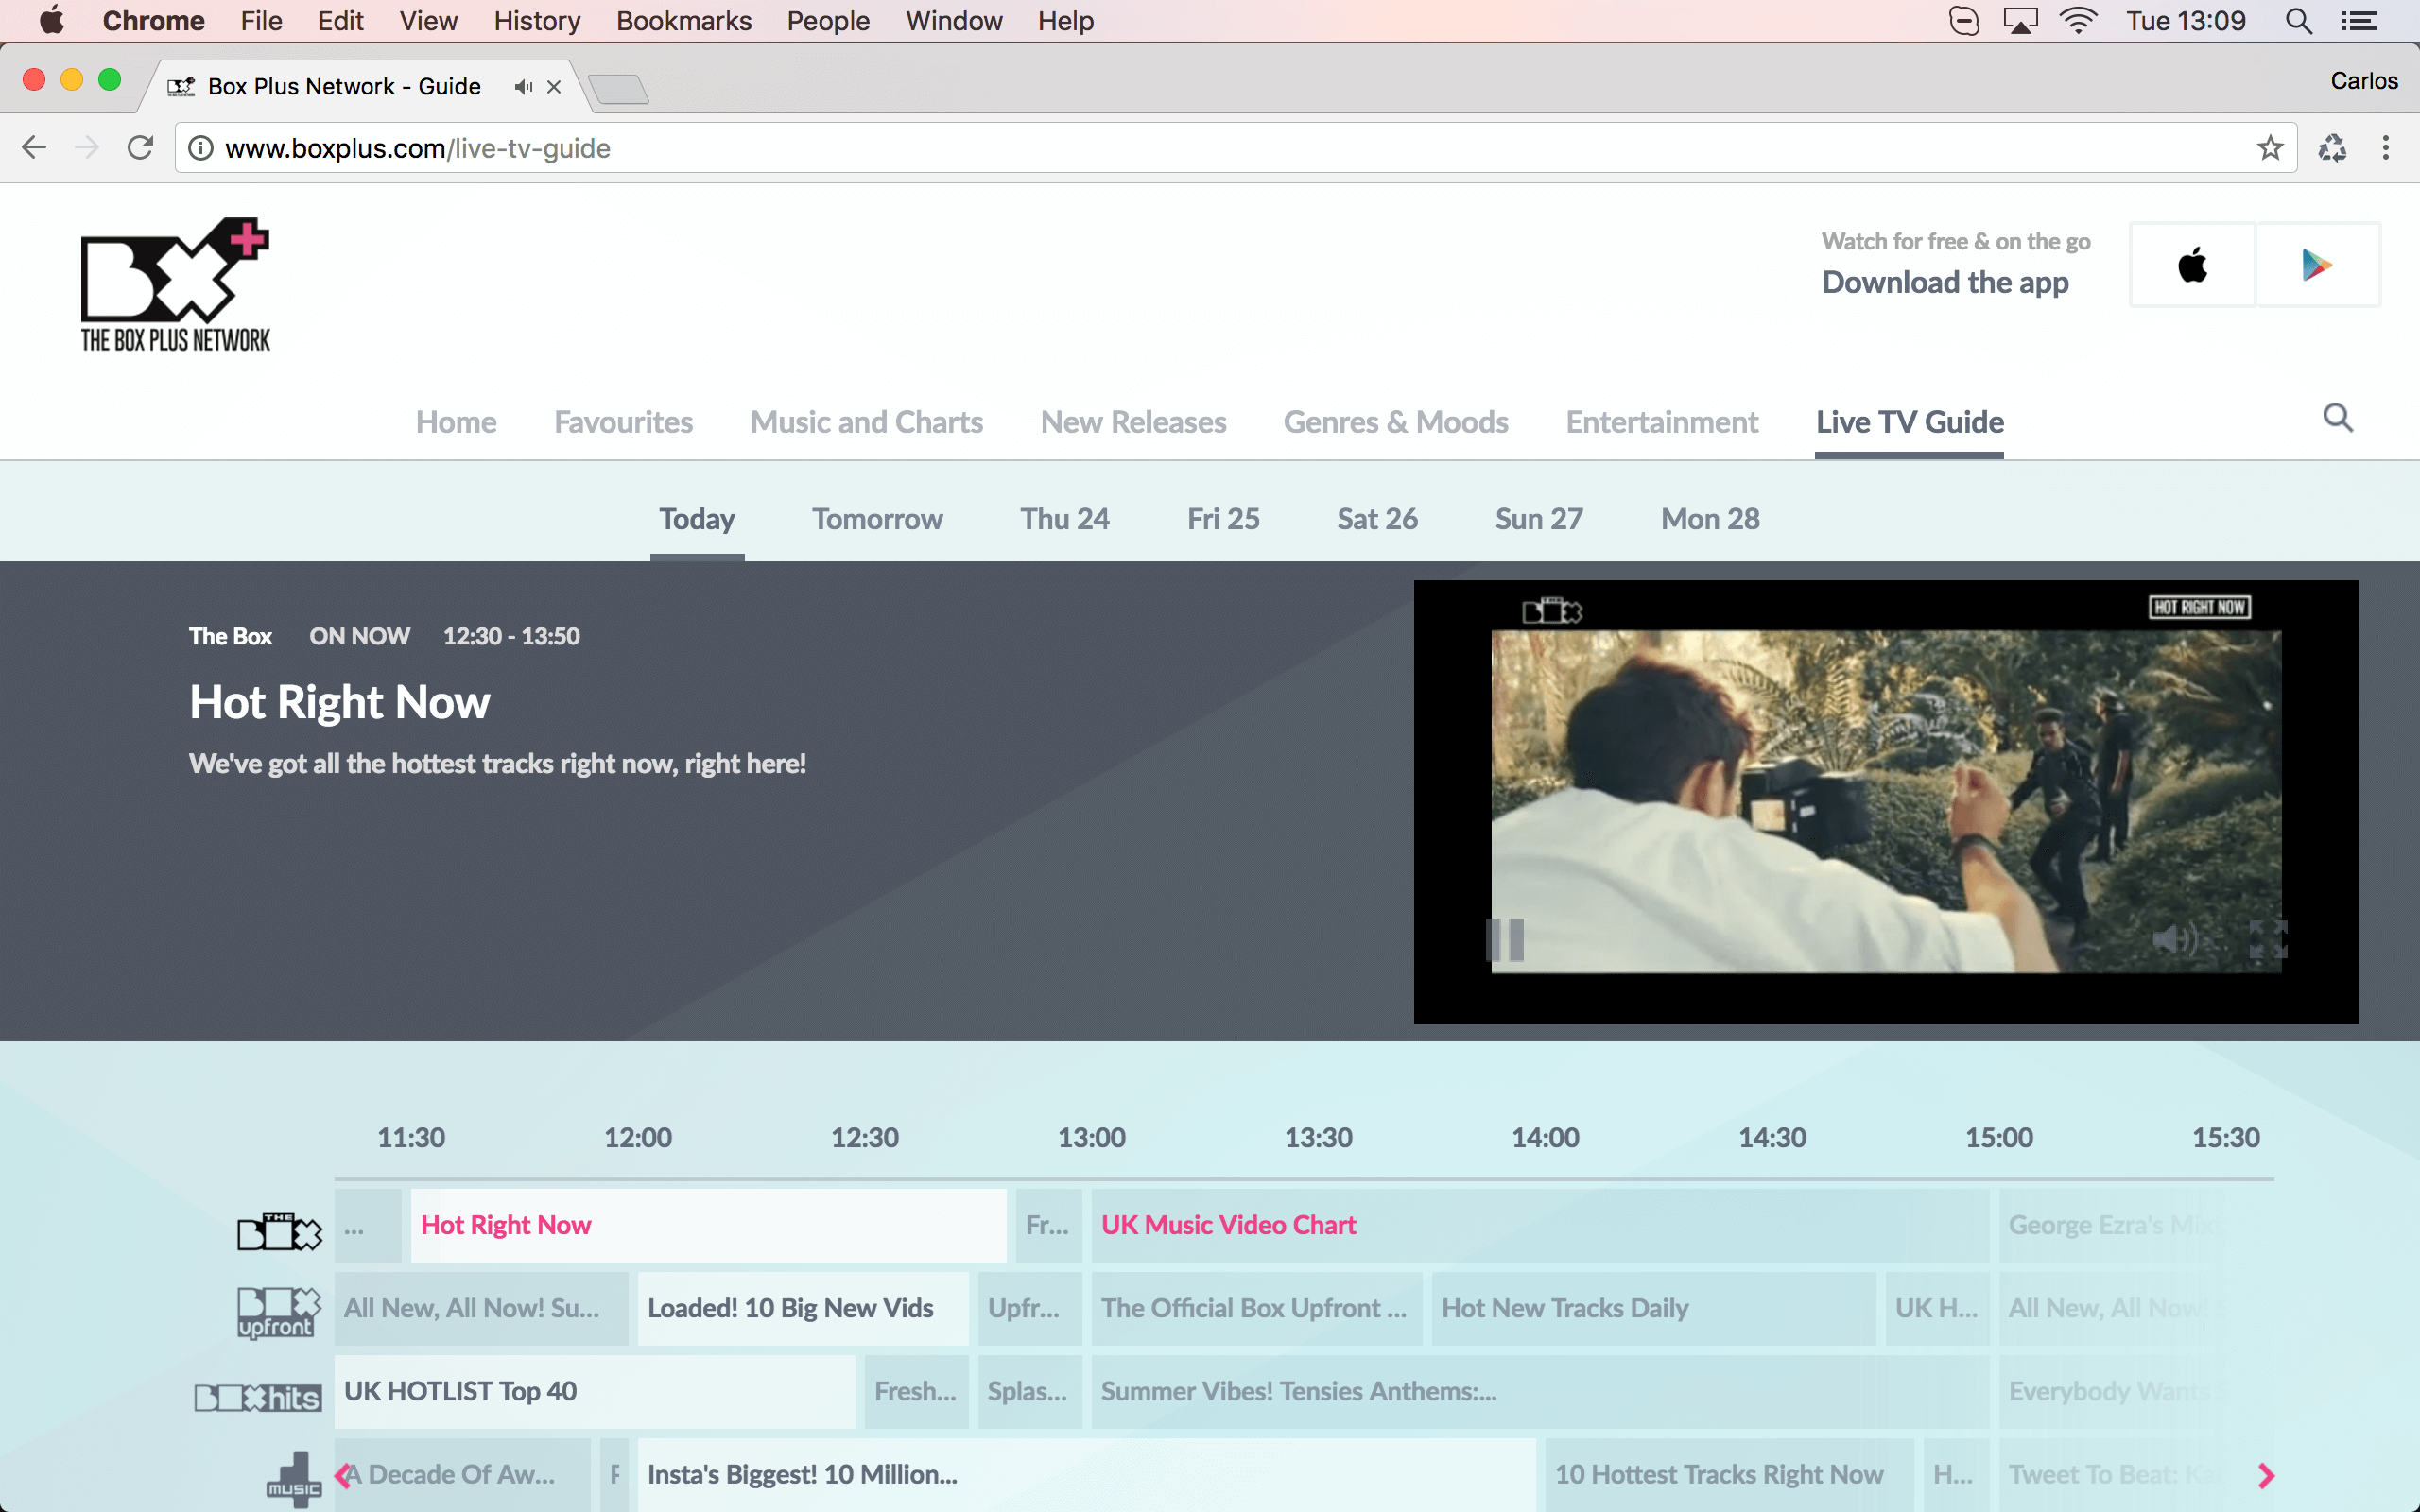Open the Bookmarks menu
2420x1512 pixels.
[x=683, y=20]
